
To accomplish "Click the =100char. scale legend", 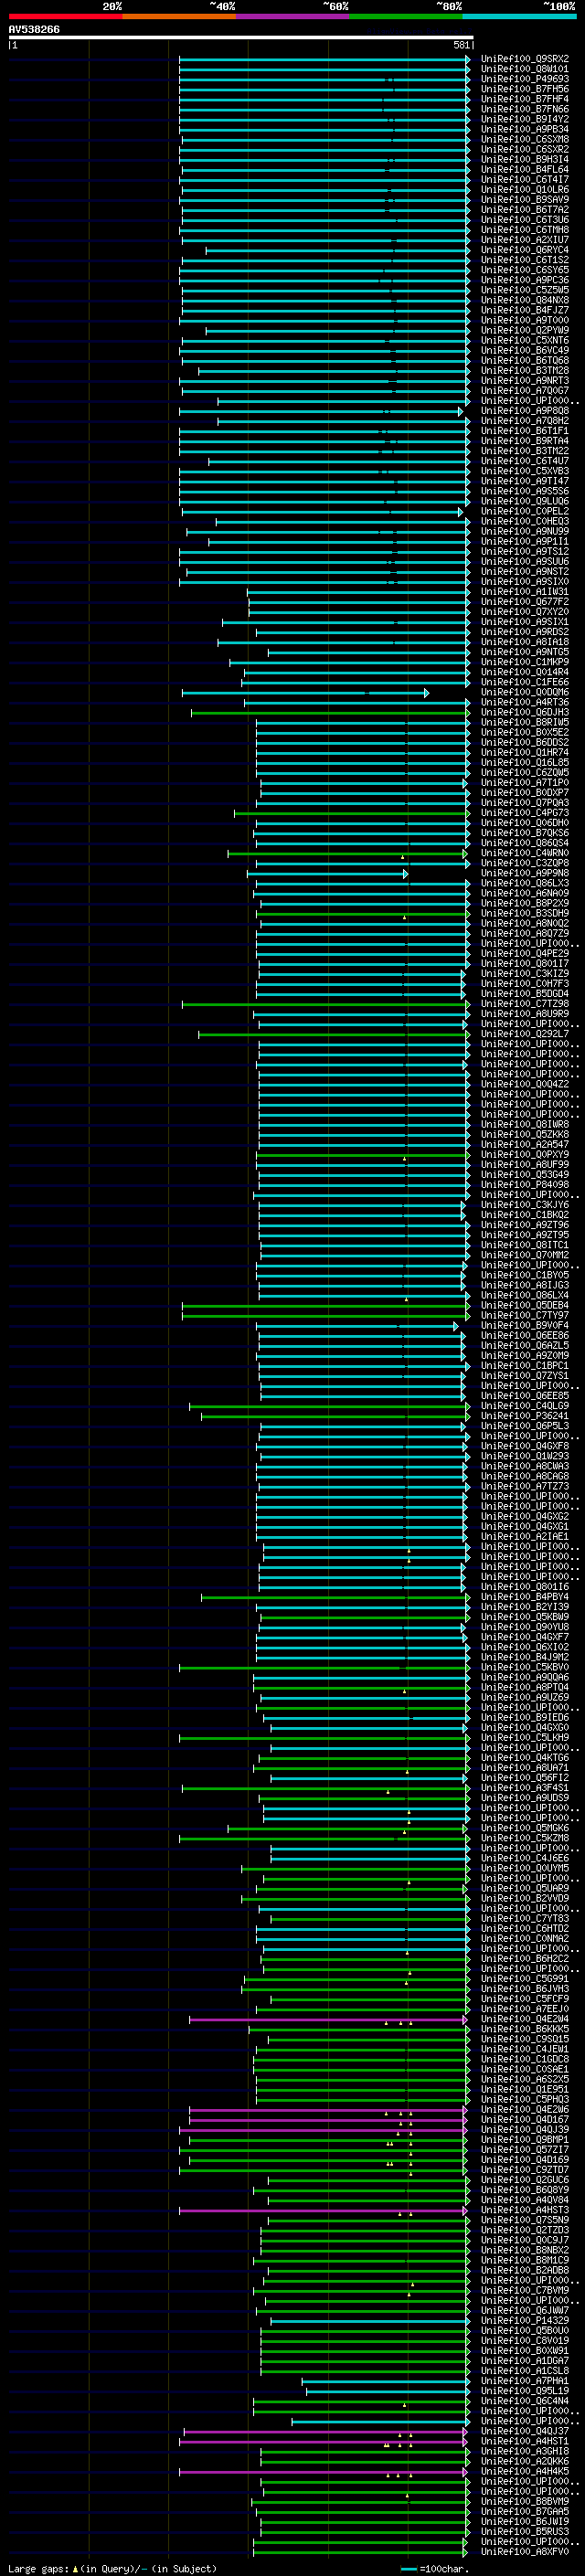I will [x=436, y=2569].
